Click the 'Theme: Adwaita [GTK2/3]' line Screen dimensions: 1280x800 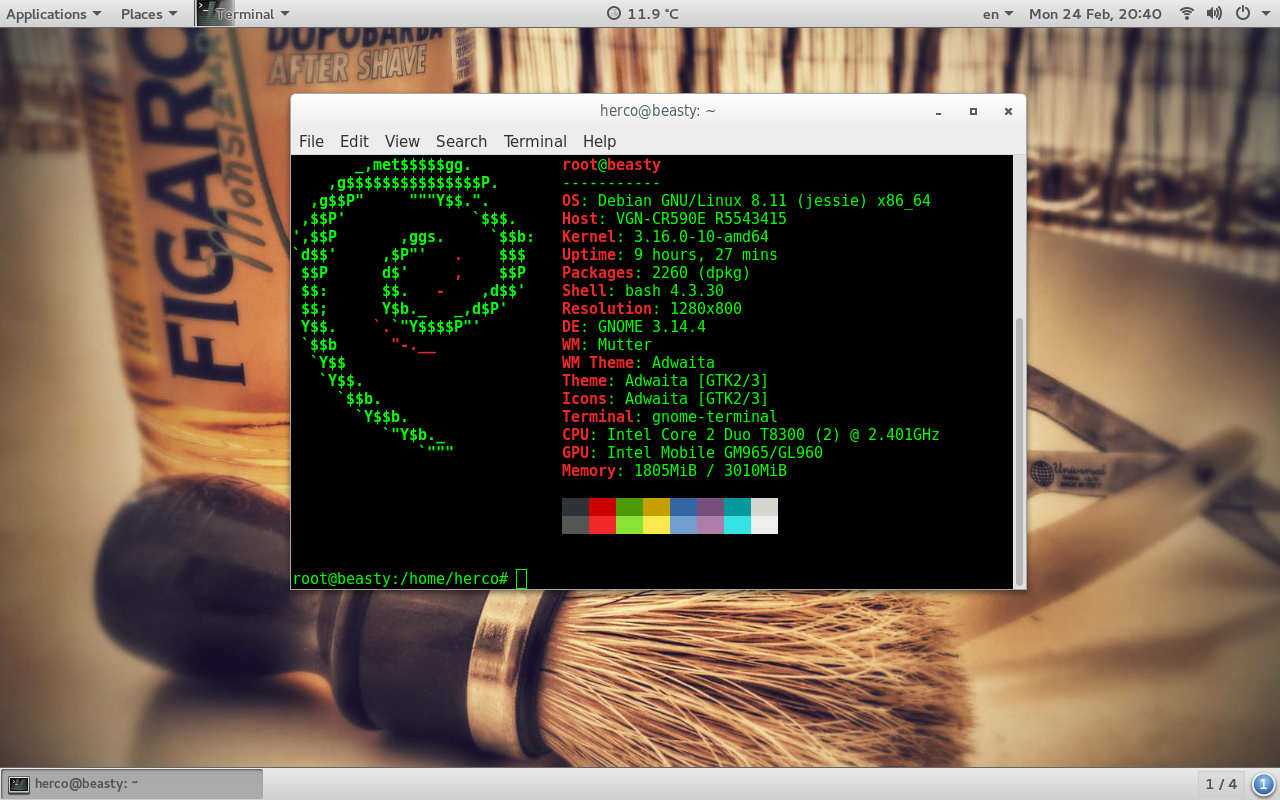[x=665, y=381]
